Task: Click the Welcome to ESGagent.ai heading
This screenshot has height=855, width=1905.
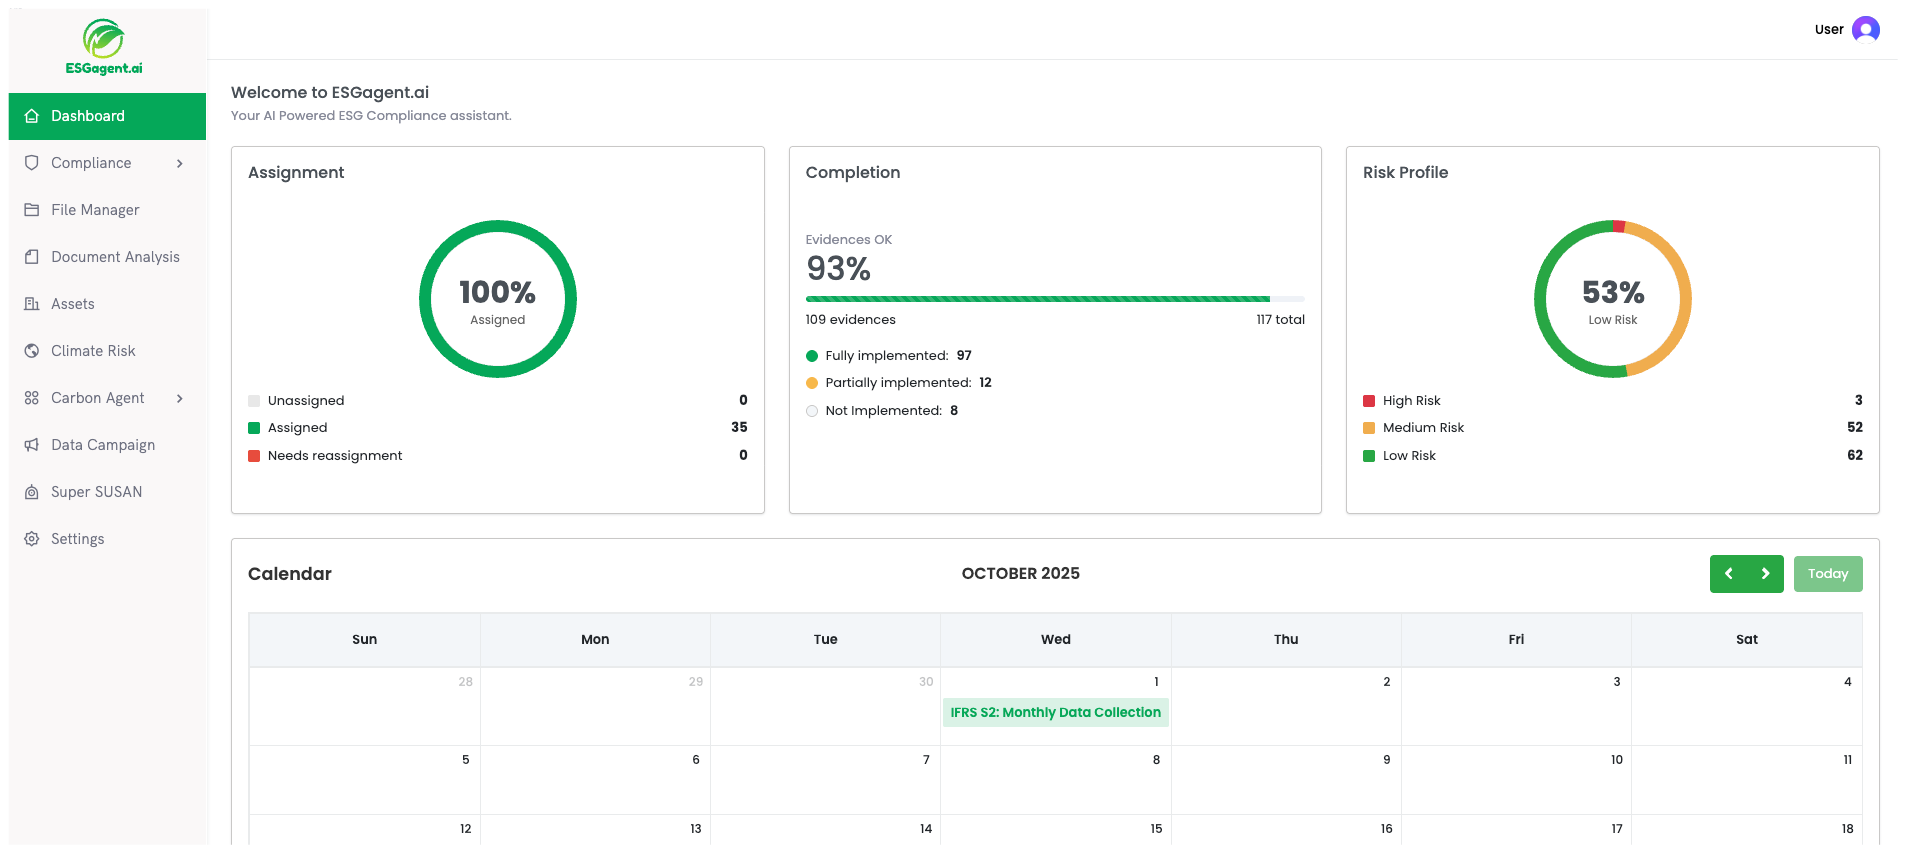Action: click(330, 93)
